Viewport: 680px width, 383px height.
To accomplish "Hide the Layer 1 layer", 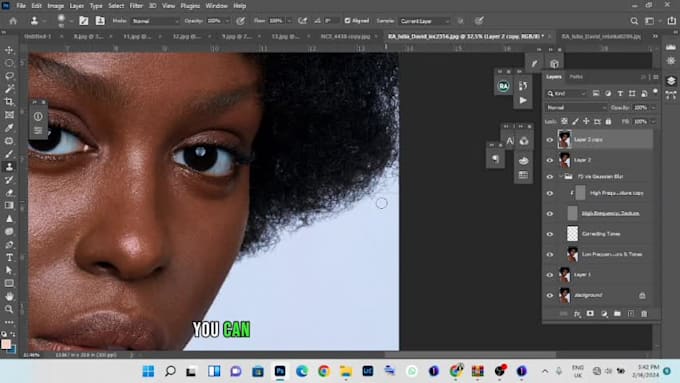I will pyautogui.click(x=550, y=275).
